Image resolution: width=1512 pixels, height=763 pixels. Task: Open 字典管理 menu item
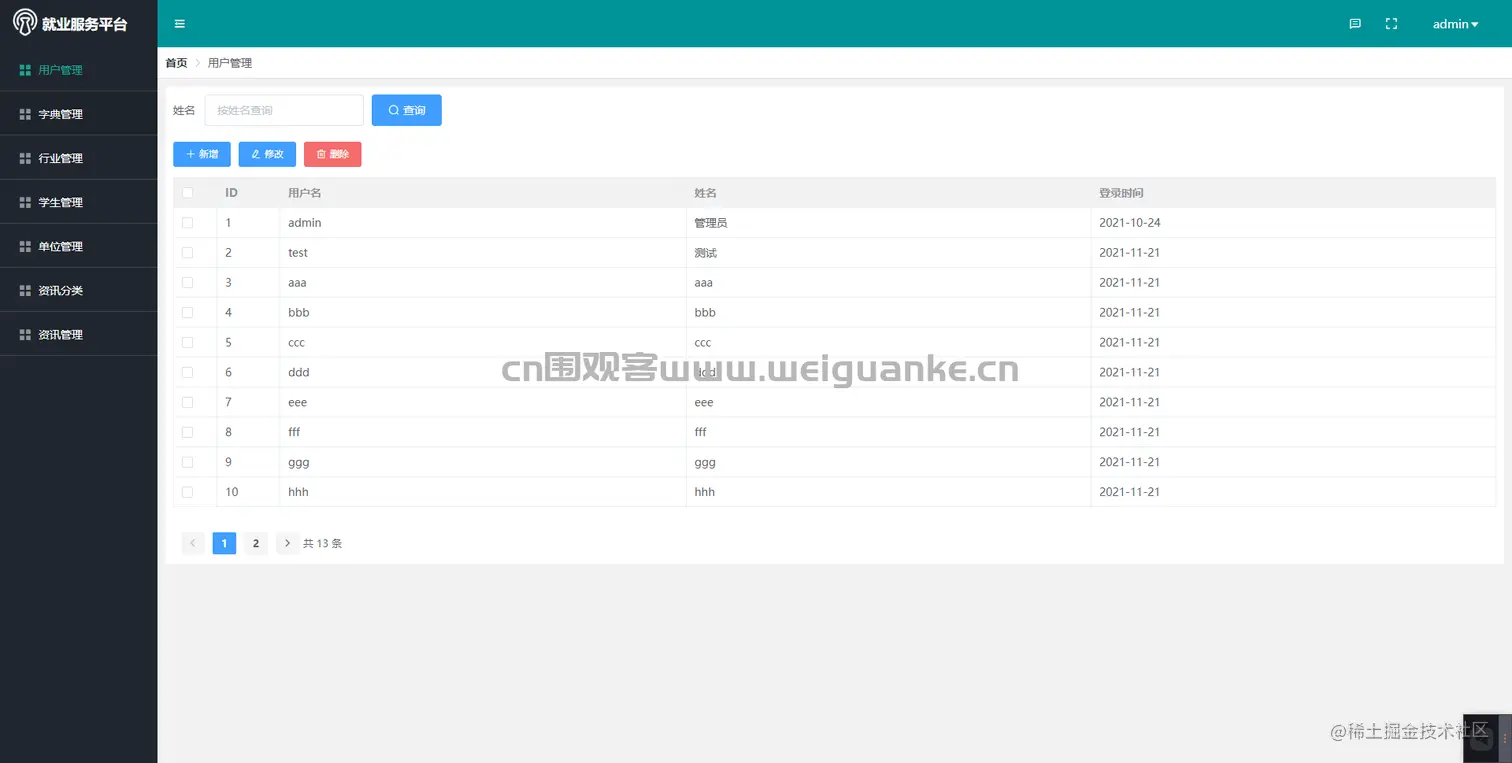(x=78, y=114)
